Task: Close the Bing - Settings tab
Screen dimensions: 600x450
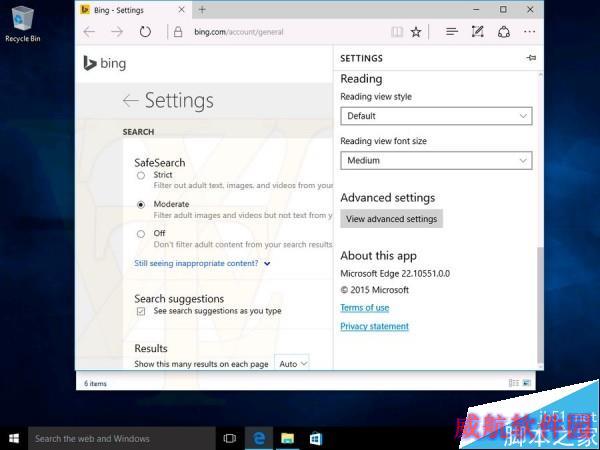Action: tap(182, 10)
